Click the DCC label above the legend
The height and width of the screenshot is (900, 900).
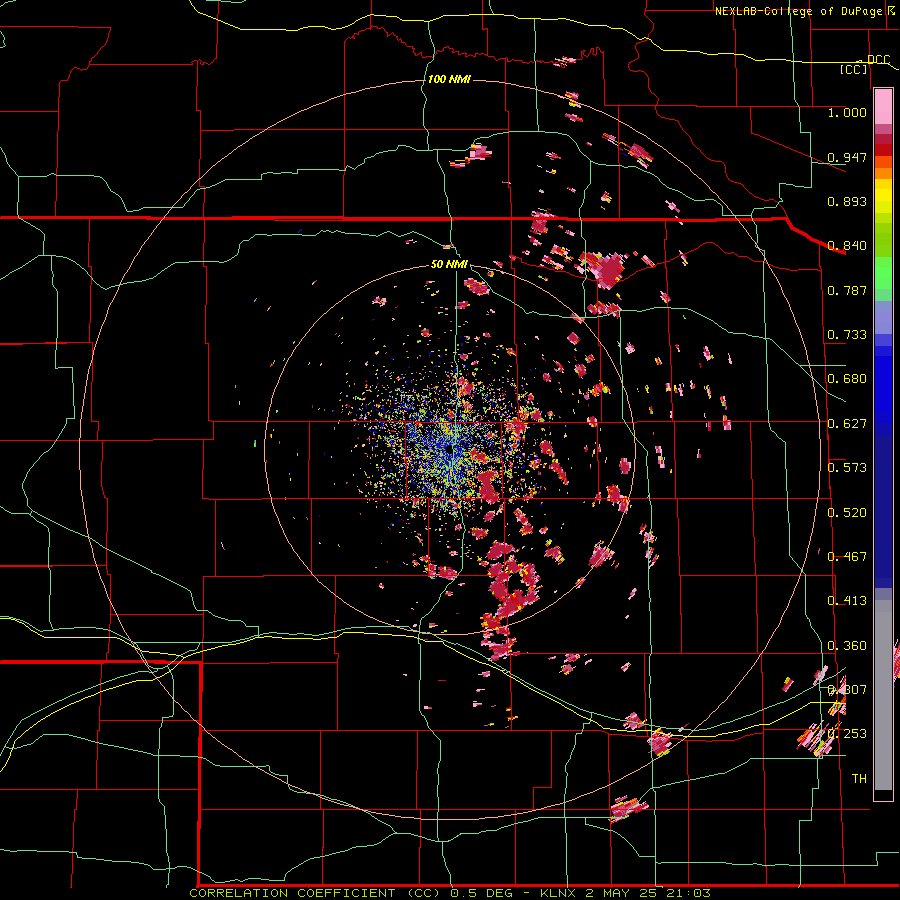click(879, 59)
